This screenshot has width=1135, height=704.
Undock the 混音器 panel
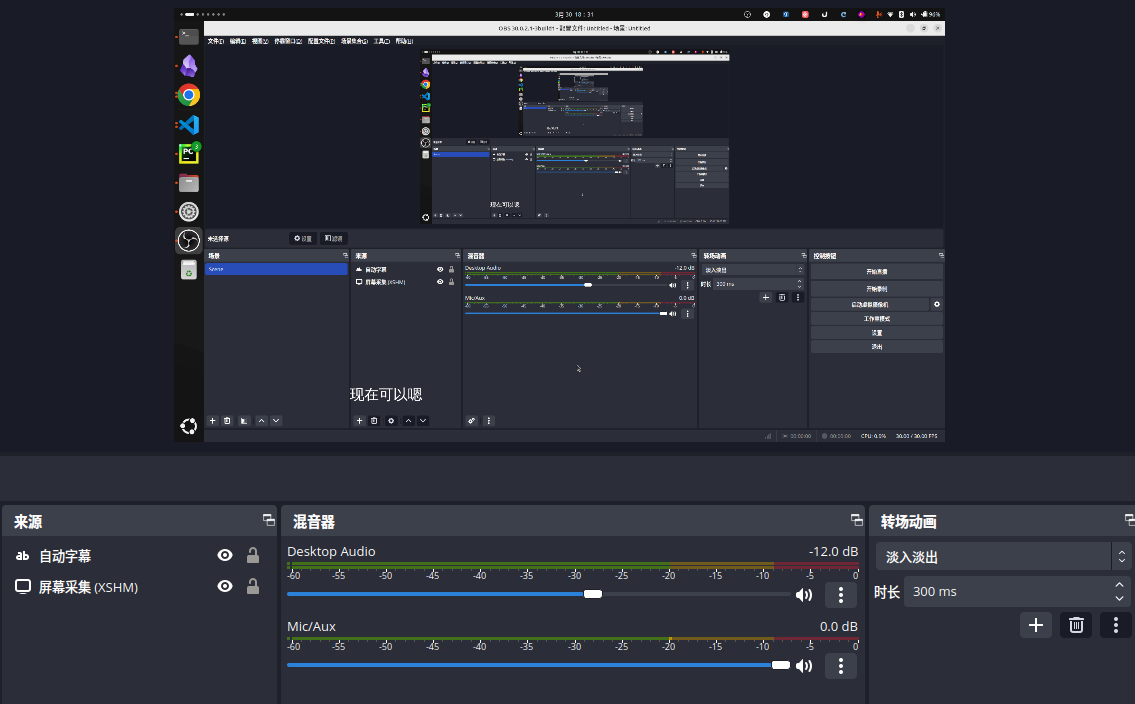click(856, 520)
